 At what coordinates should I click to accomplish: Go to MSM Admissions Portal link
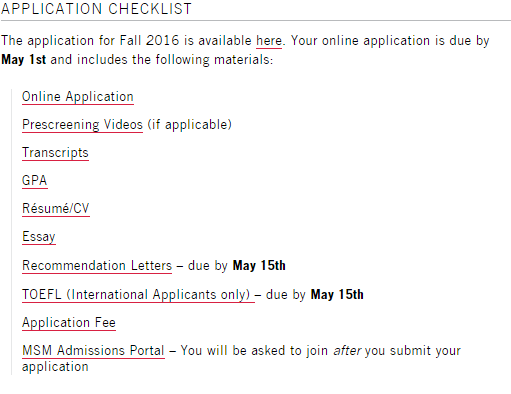coord(93,351)
